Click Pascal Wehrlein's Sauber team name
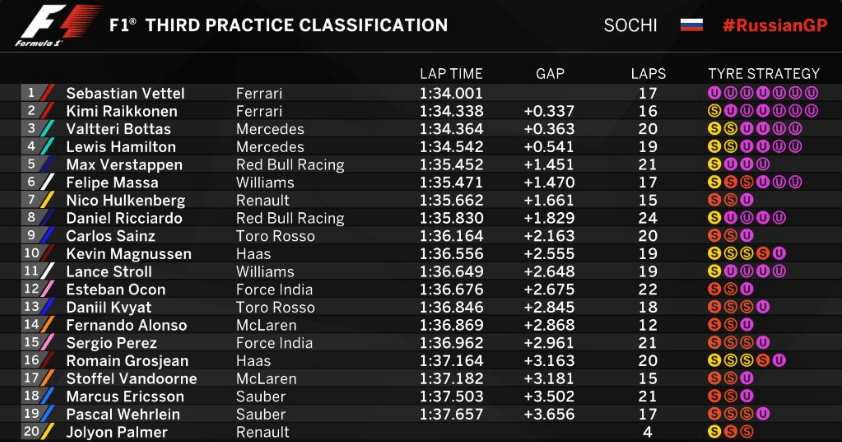This screenshot has width=842, height=442. [260, 414]
